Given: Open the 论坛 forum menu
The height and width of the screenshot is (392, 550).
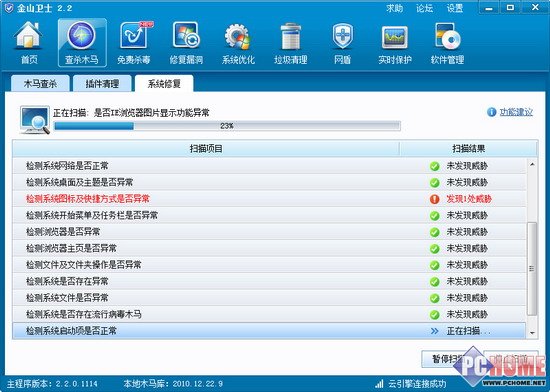Looking at the screenshot, I should click(x=424, y=8).
